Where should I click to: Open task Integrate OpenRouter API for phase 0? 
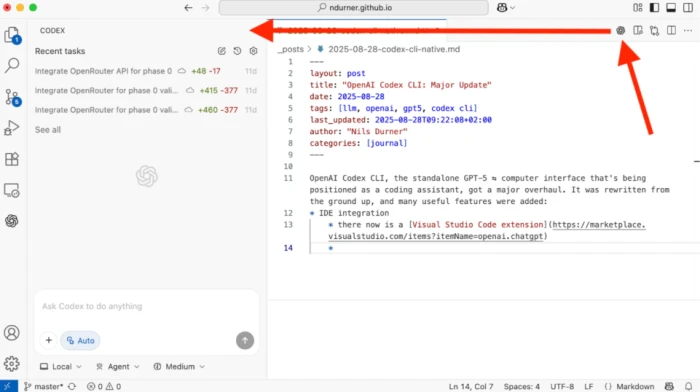point(146,71)
